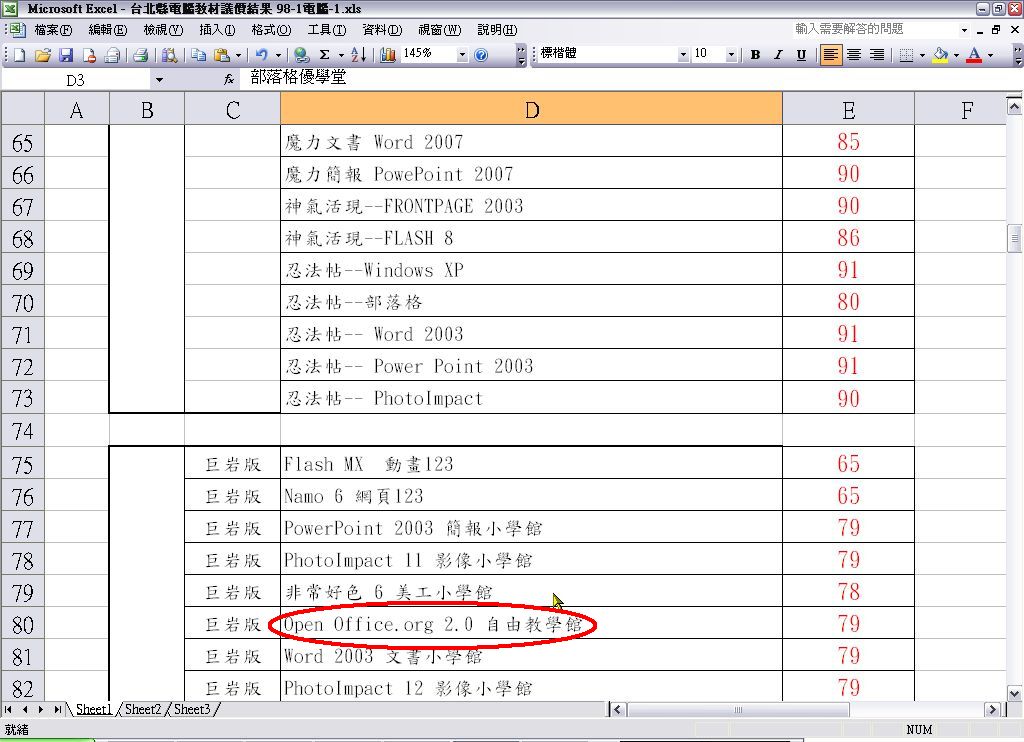Click the vertical scrollbar down arrow

coord(1014,694)
